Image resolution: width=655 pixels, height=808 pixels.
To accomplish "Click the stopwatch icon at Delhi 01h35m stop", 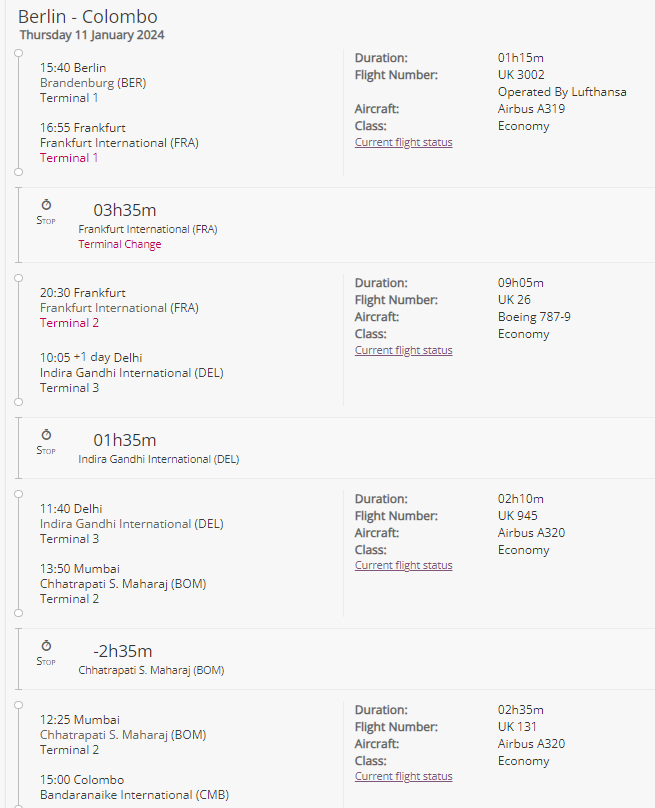I will pos(46,434).
